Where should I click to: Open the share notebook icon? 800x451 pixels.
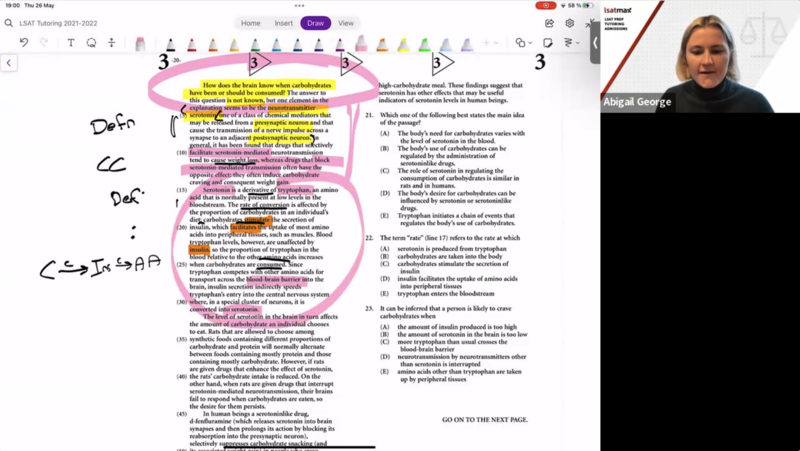click(550, 23)
